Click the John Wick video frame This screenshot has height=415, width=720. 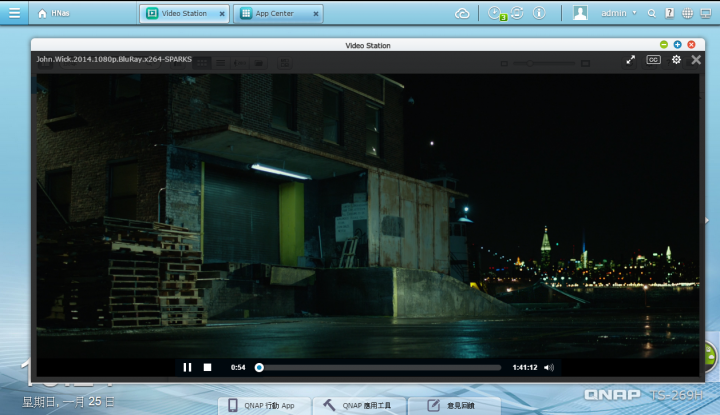click(368, 216)
